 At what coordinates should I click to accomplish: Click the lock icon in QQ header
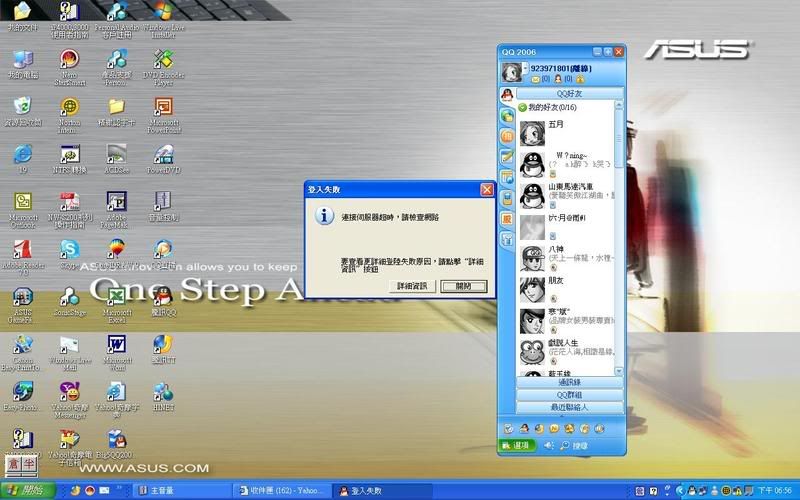pyautogui.click(x=581, y=80)
